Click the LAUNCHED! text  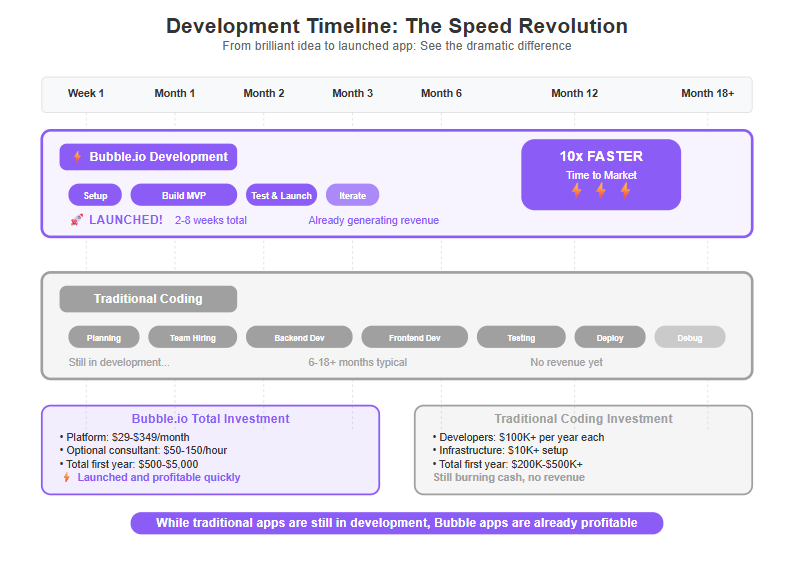(x=126, y=220)
